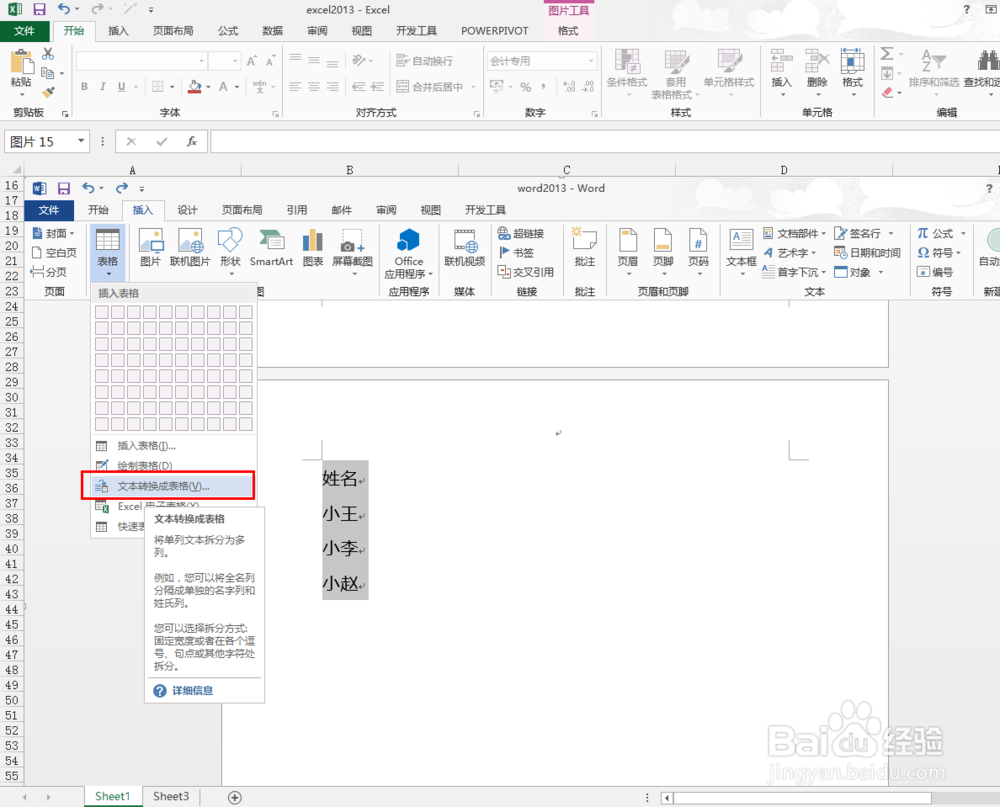Click Excel fill color bucket icon
1000x807 pixels.
(x=195, y=86)
